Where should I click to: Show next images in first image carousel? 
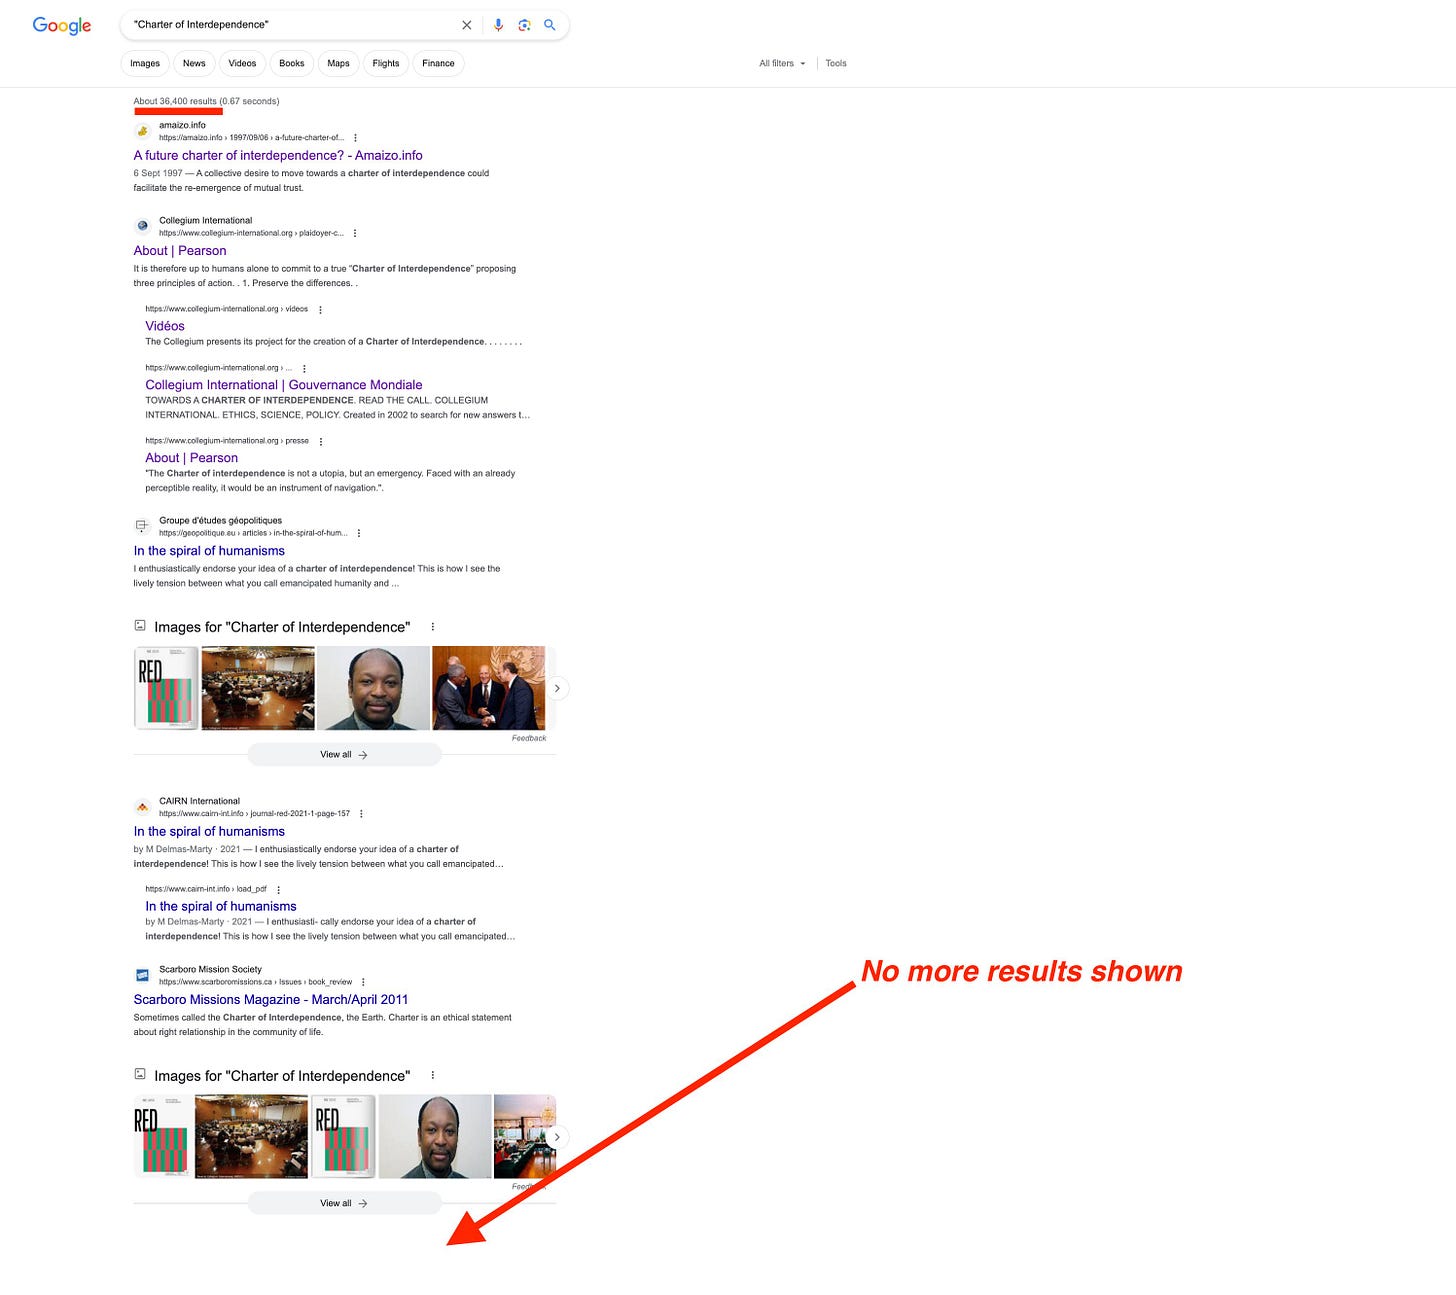557,688
